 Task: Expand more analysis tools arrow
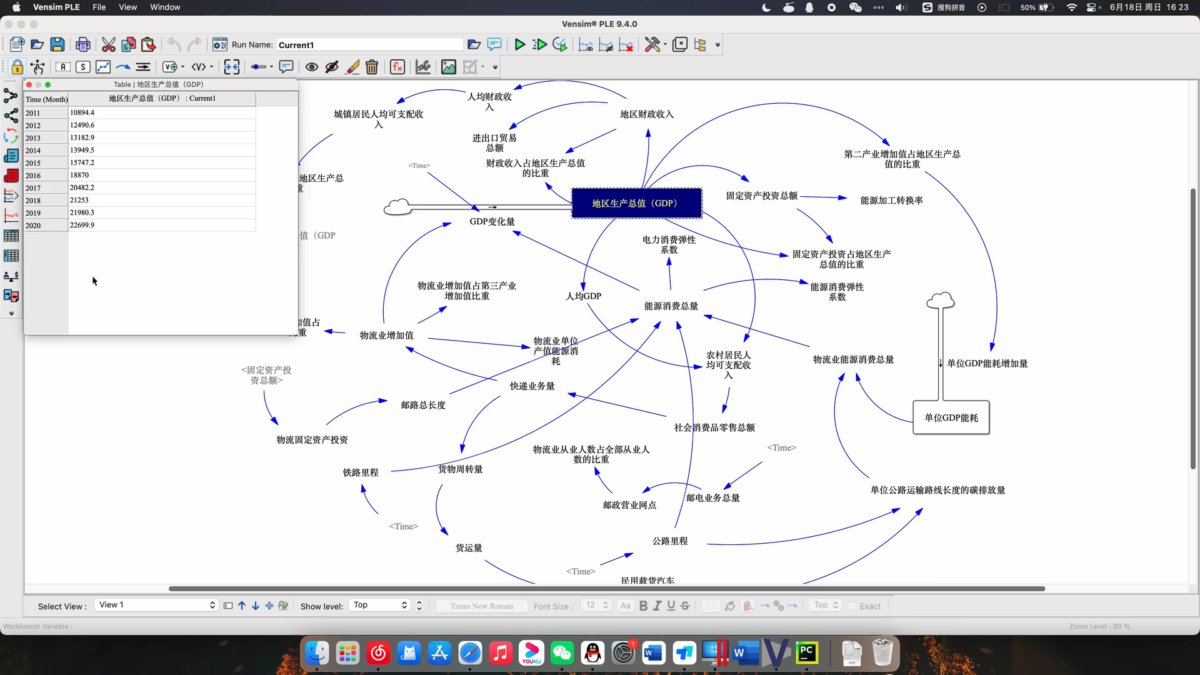pyautogui.click(x=11, y=313)
